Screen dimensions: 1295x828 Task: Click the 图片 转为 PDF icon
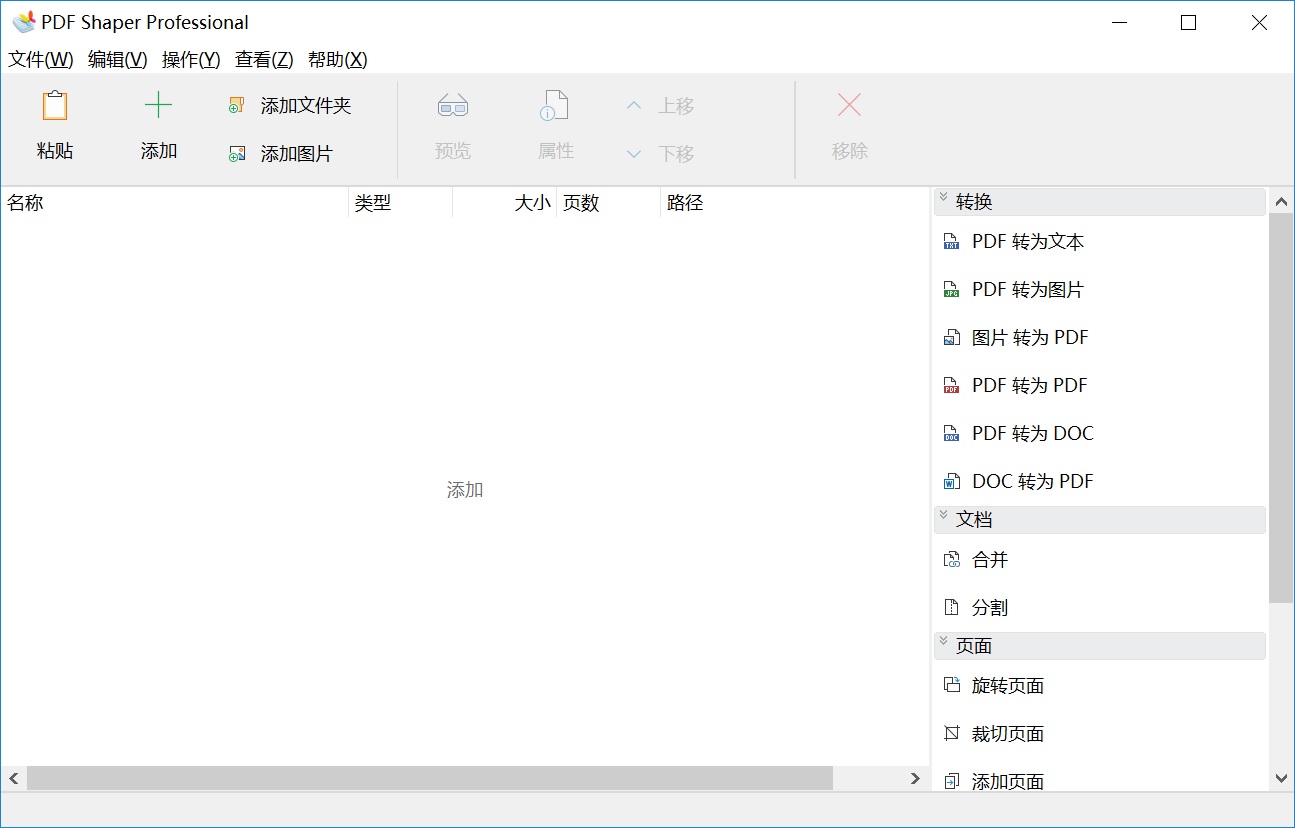point(951,337)
